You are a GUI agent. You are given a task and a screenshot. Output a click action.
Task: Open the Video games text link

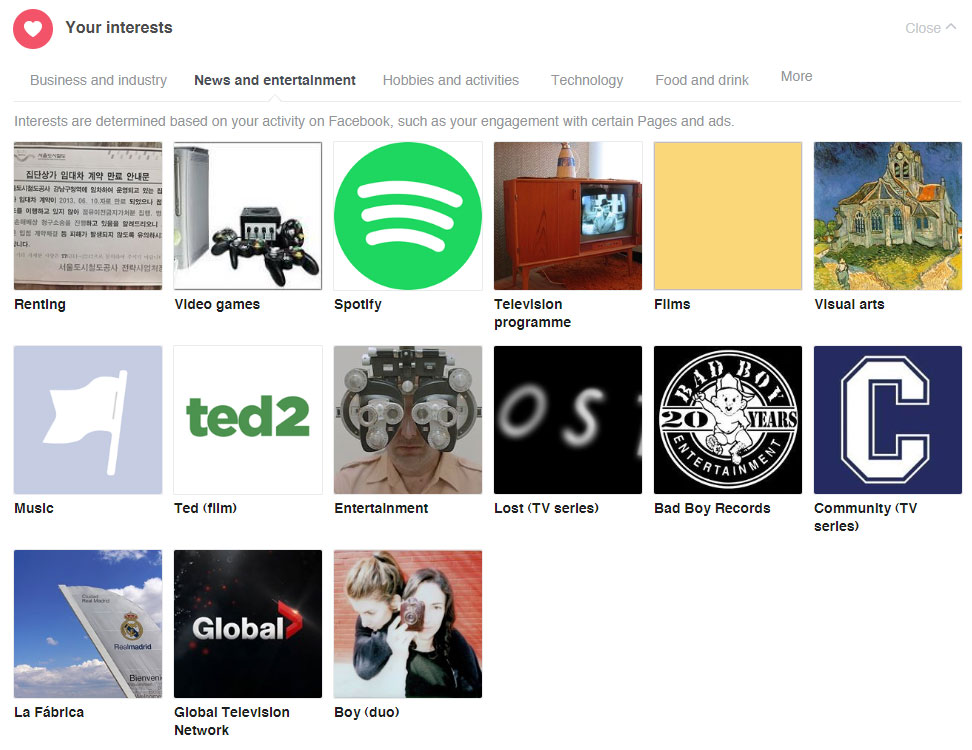(x=217, y=304)
